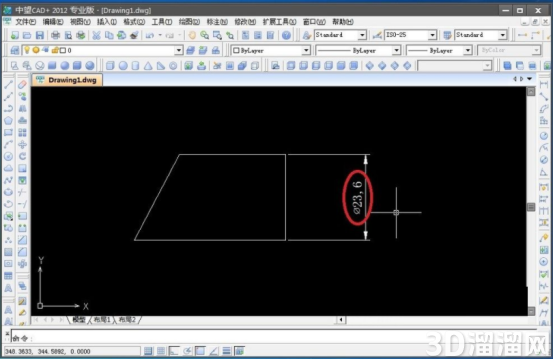Click the Print icon
Image resolution: width=554 pixels, height=360 pixels.
click(x=55, y=35)
